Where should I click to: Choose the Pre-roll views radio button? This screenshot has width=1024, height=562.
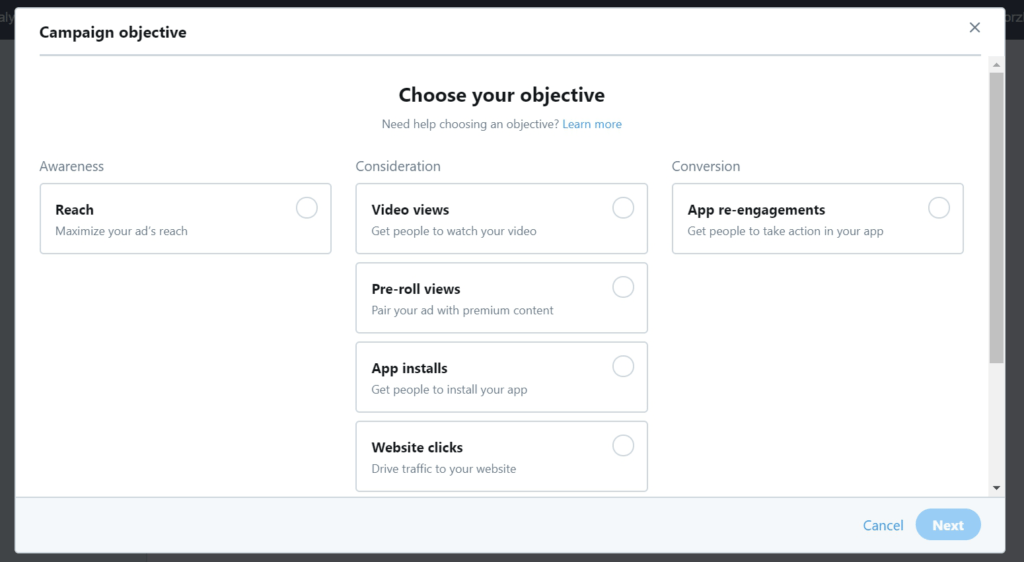click(623, 287)
